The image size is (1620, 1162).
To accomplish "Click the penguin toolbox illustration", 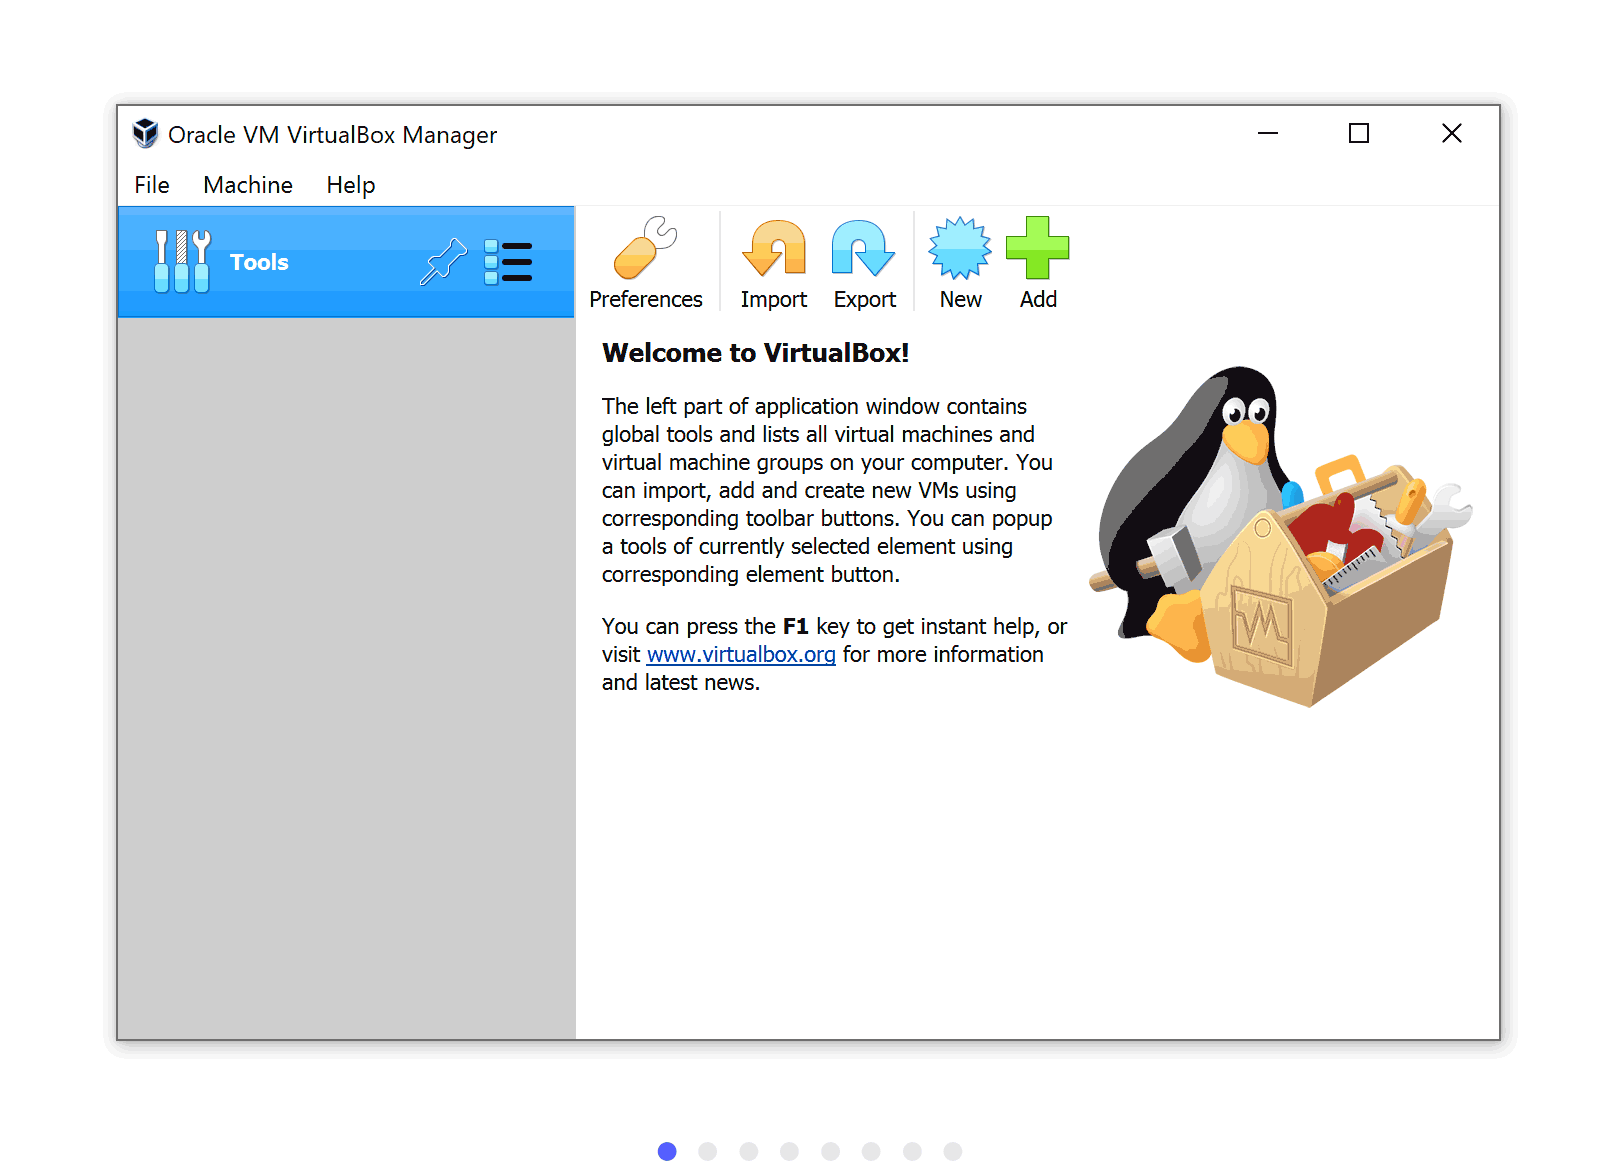I will (1281, 536).
